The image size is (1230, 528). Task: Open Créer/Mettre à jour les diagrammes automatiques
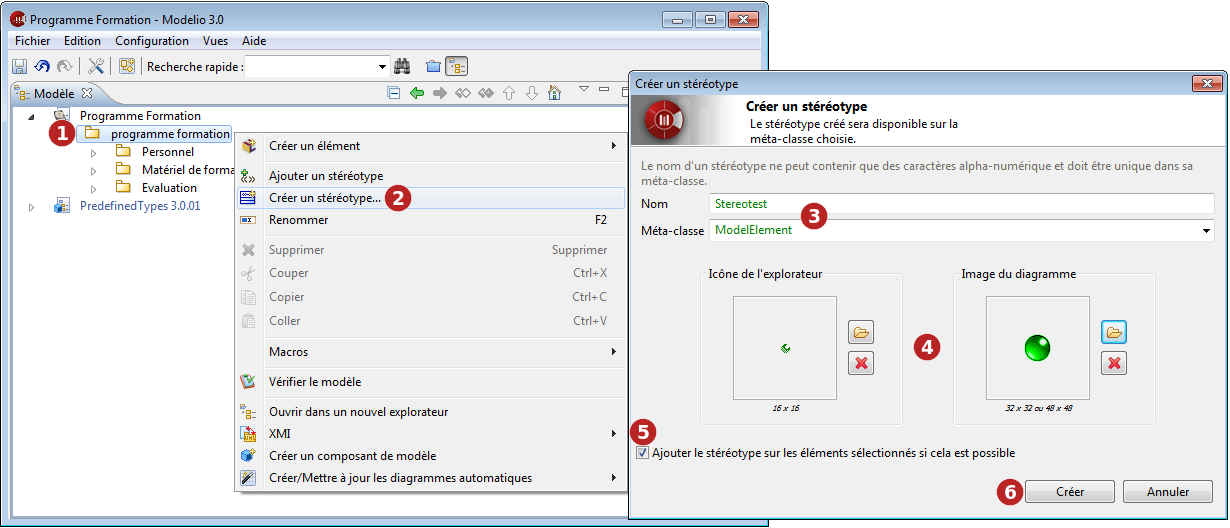pos(430,478)
